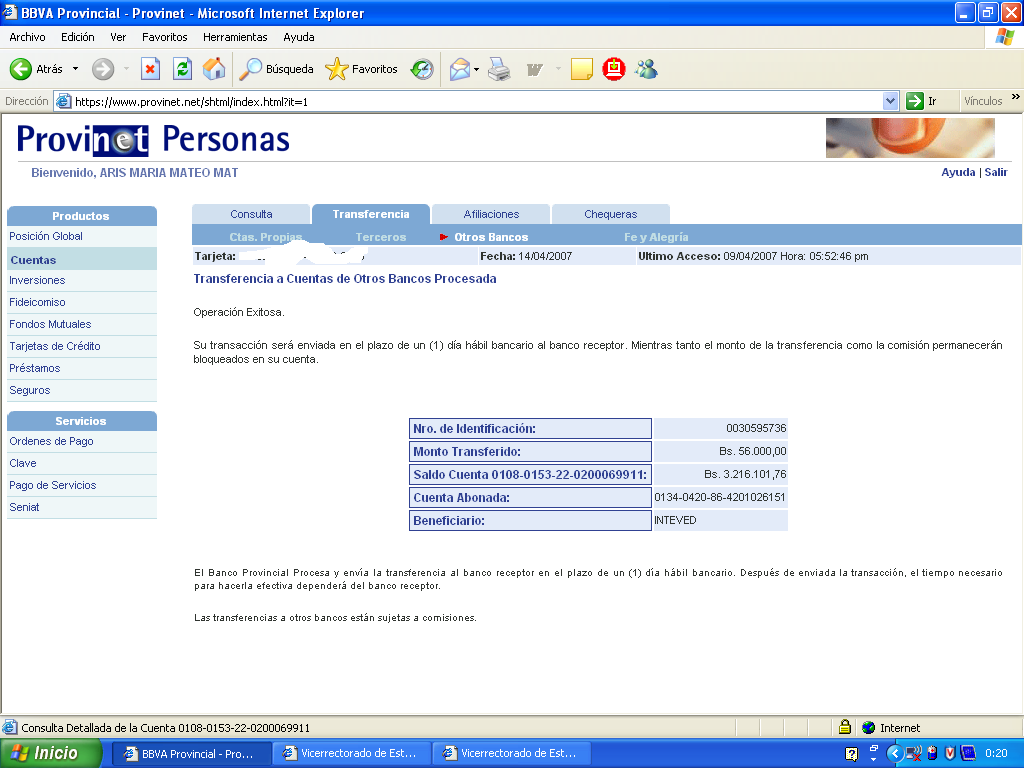Open Inversiones link

click(37, 280)
